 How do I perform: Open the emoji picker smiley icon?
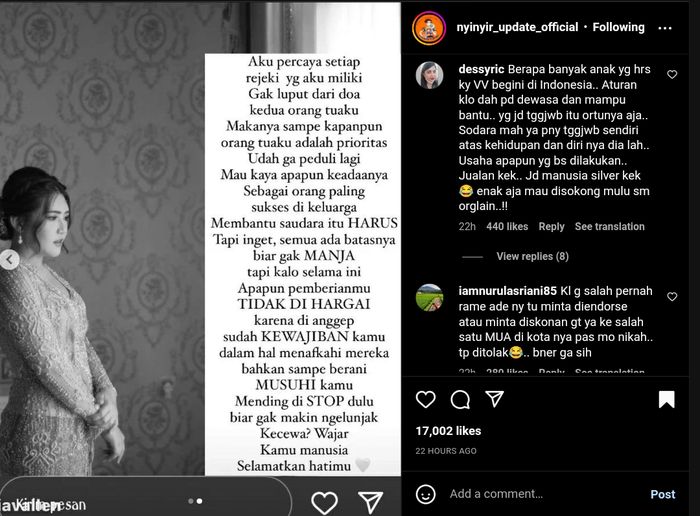pos(425,494)
